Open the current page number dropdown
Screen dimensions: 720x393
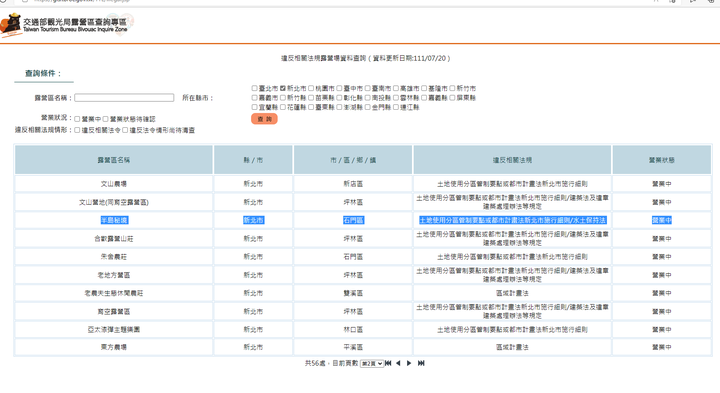(x=371, y=364)
